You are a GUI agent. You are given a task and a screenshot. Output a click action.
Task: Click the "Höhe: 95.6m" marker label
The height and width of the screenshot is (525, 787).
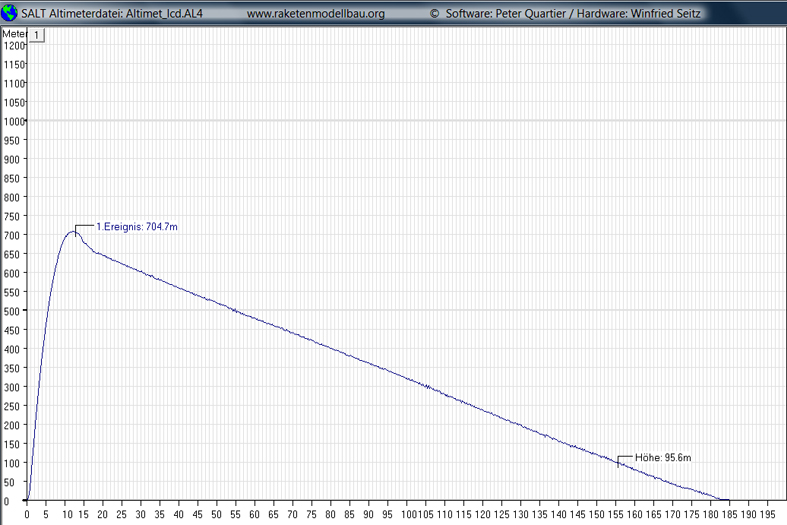point(663,458)
